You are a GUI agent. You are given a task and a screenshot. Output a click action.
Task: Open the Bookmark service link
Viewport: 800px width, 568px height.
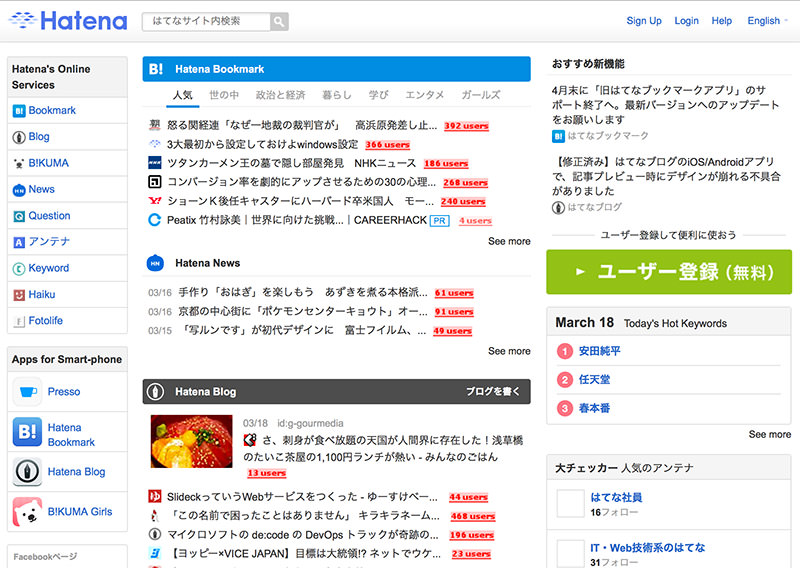(52, 110)
